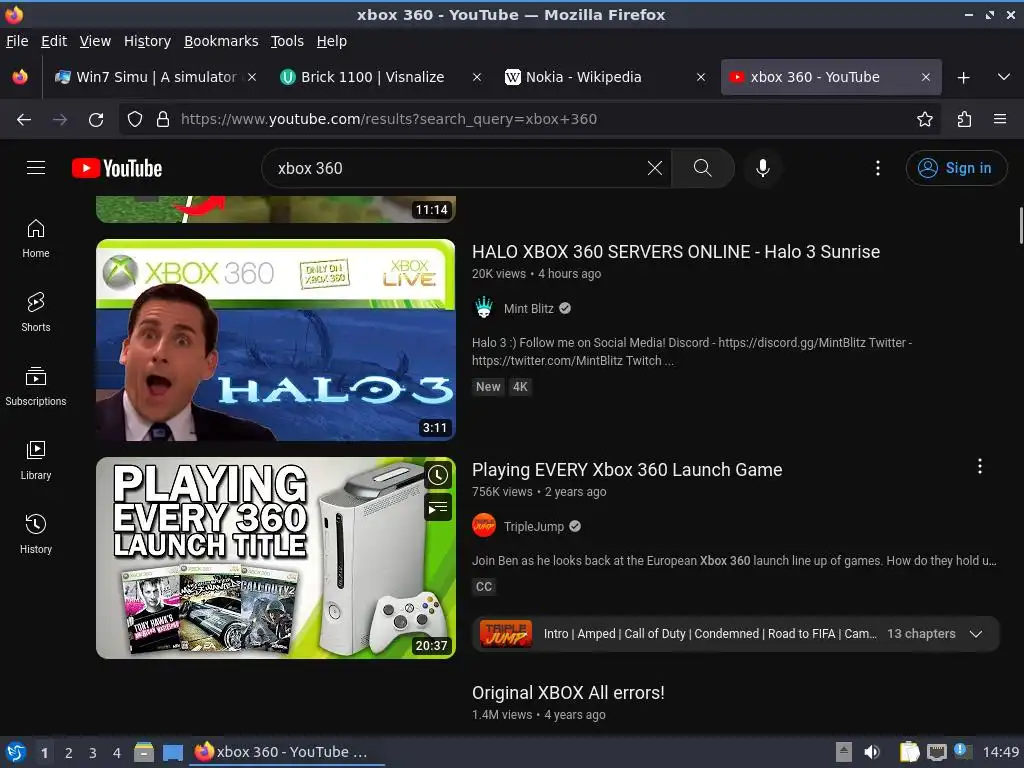This screenshot has width=1024, height=768.
Task: Open Library in YouTube sidebar
Action: pos(36,460)
